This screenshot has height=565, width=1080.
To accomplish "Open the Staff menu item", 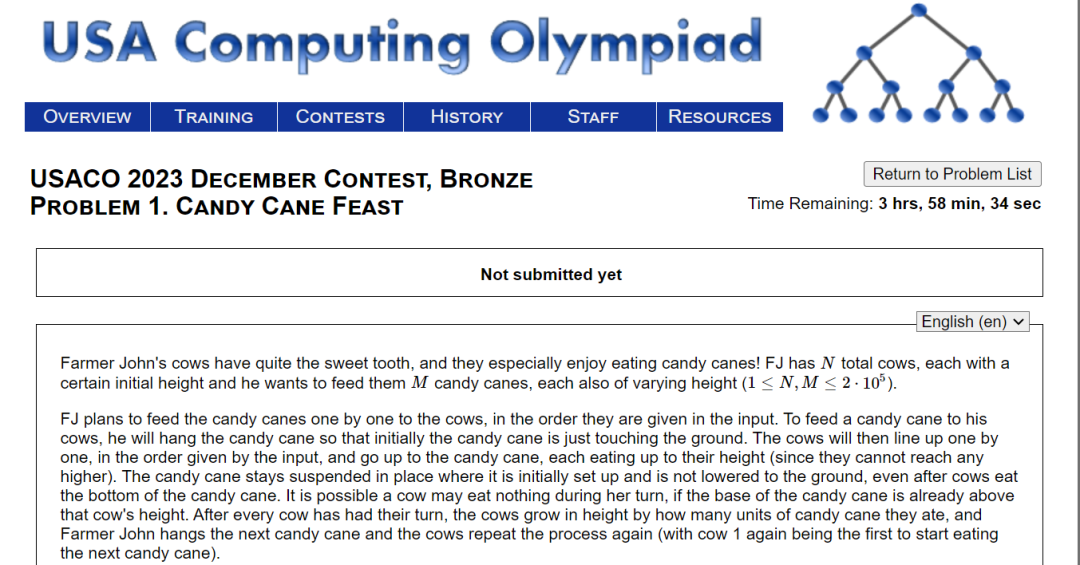I will click(593, 117).
